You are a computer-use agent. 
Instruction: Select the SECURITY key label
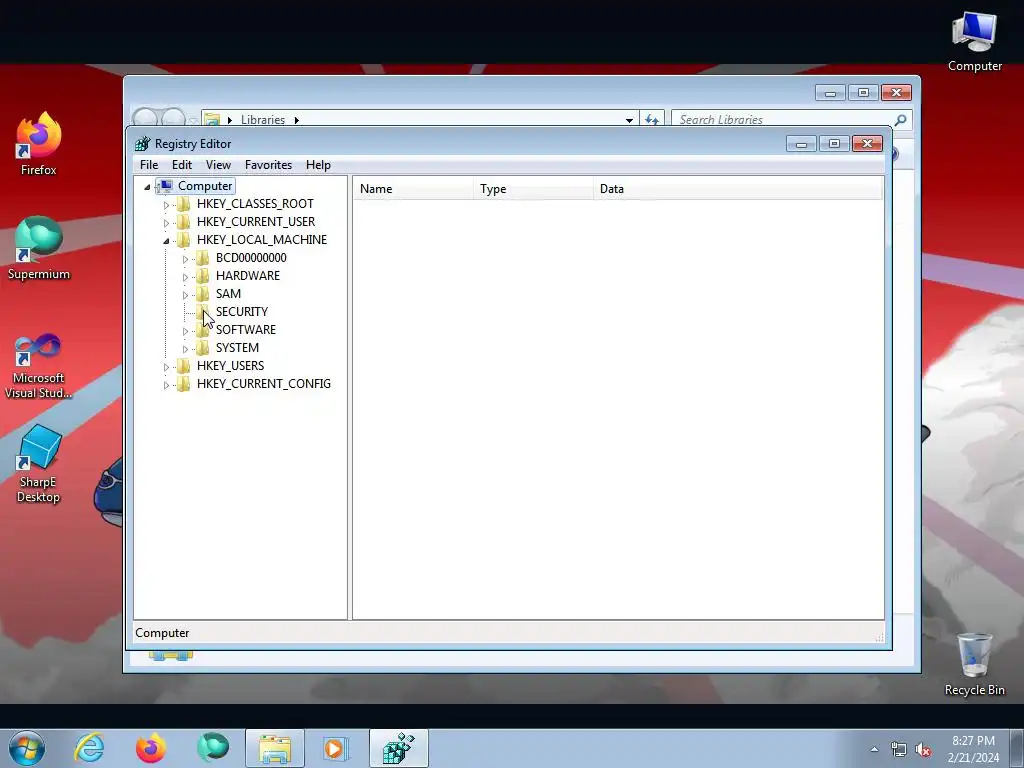pyautogui.click(x=242, y=312)
